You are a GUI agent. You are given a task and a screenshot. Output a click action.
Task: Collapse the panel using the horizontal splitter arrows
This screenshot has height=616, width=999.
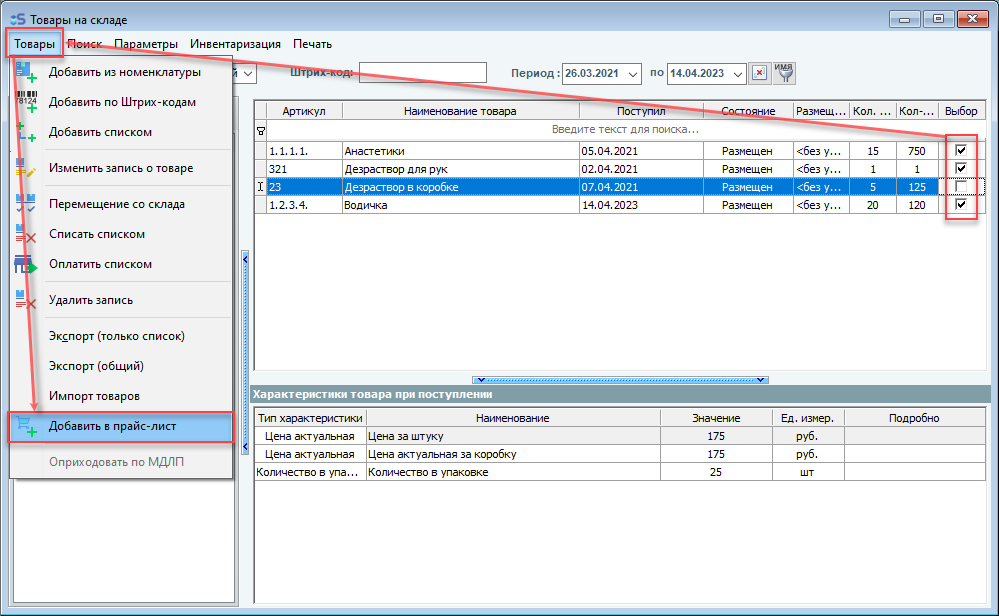(620, 380)
